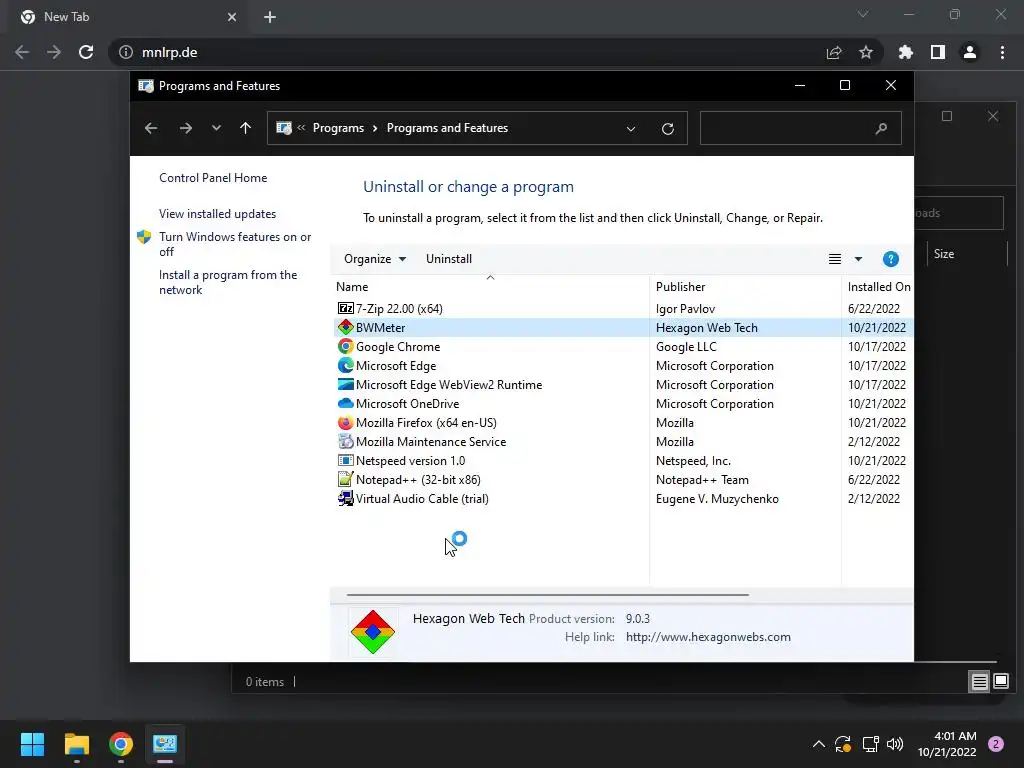Click the change view list icon
1024x768 pixels.
pyautogui.click(x=835, y=259)
